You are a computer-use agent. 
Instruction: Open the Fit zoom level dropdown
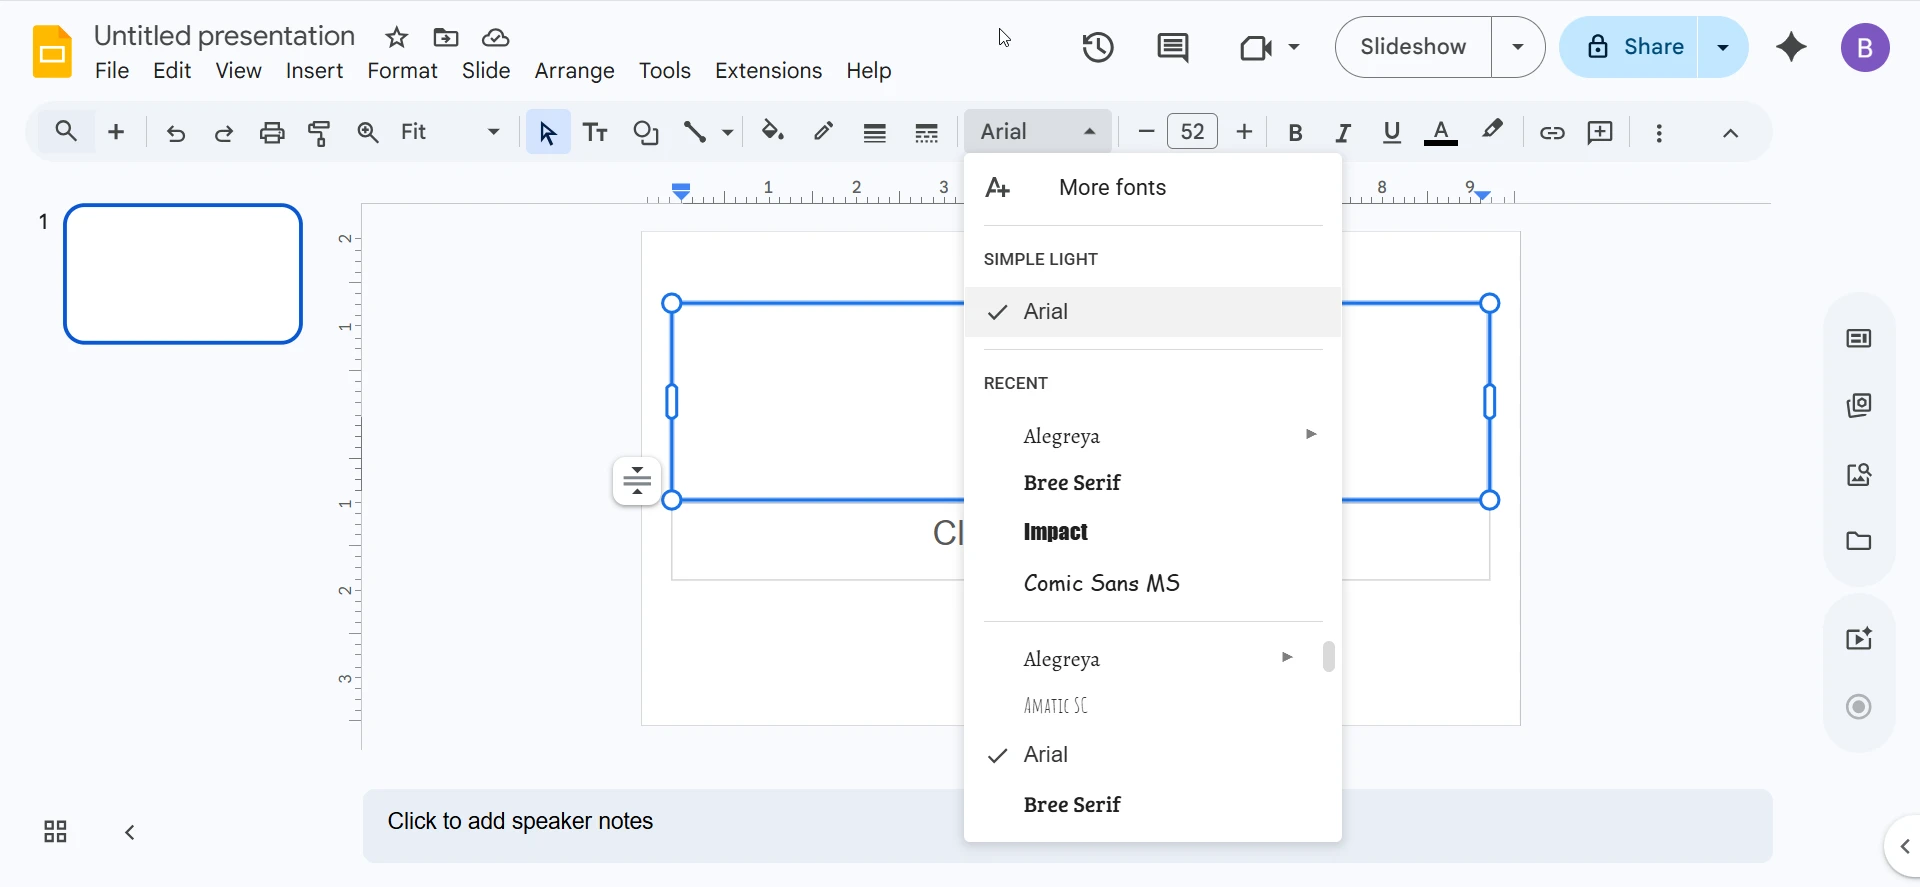point(449,132)
